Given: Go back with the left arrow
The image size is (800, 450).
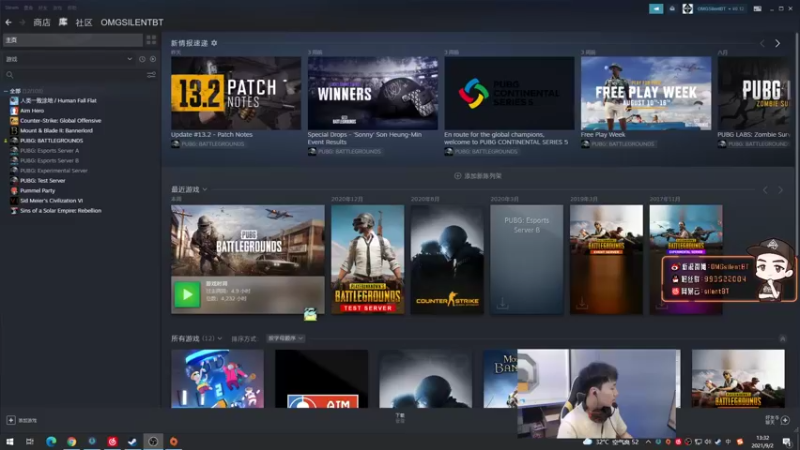Looking at the screenshot, I should (8, 22).
